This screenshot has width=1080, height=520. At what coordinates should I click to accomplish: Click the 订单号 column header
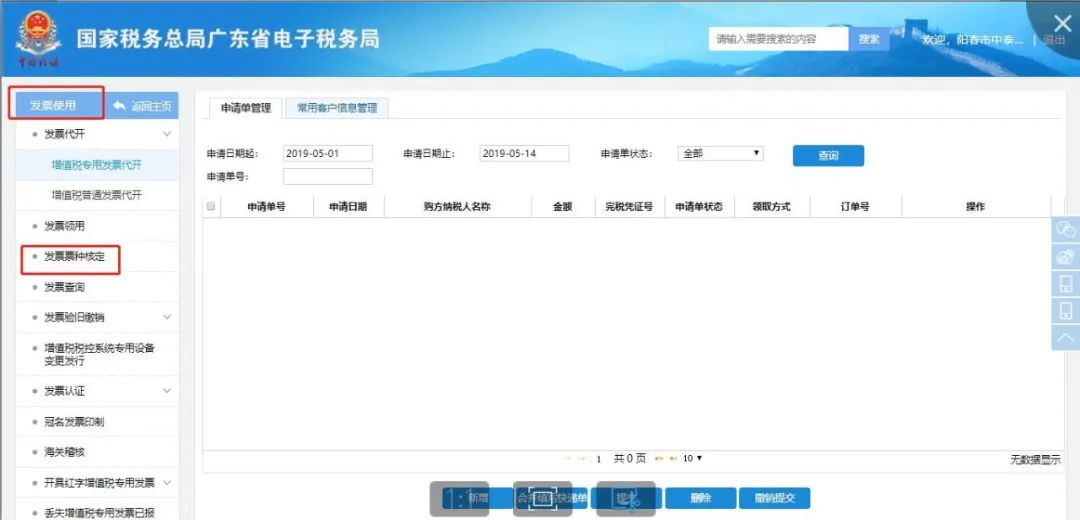click(855, 207)
